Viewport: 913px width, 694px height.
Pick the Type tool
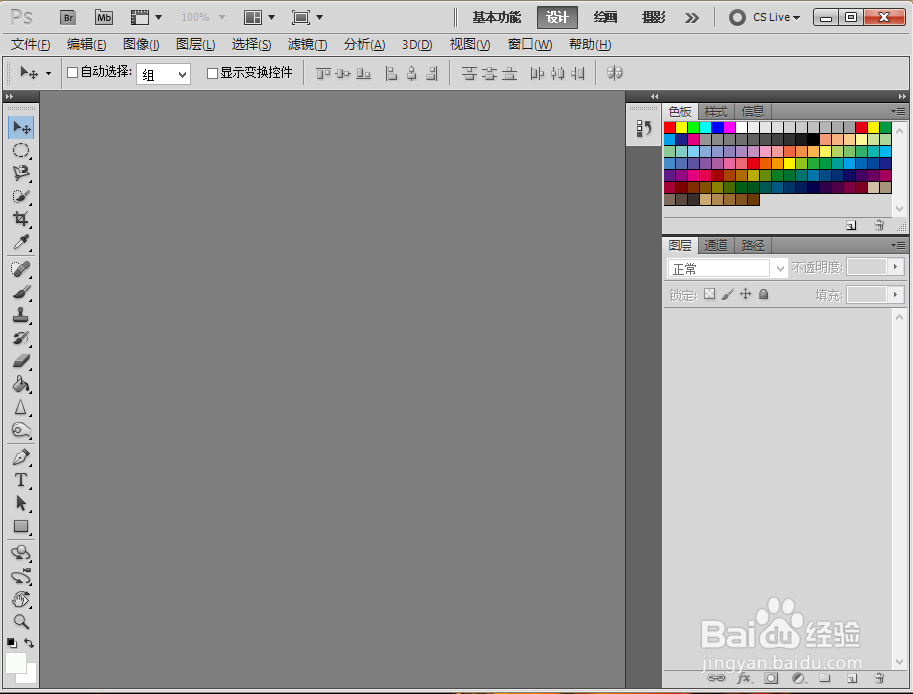coord(21,480)
